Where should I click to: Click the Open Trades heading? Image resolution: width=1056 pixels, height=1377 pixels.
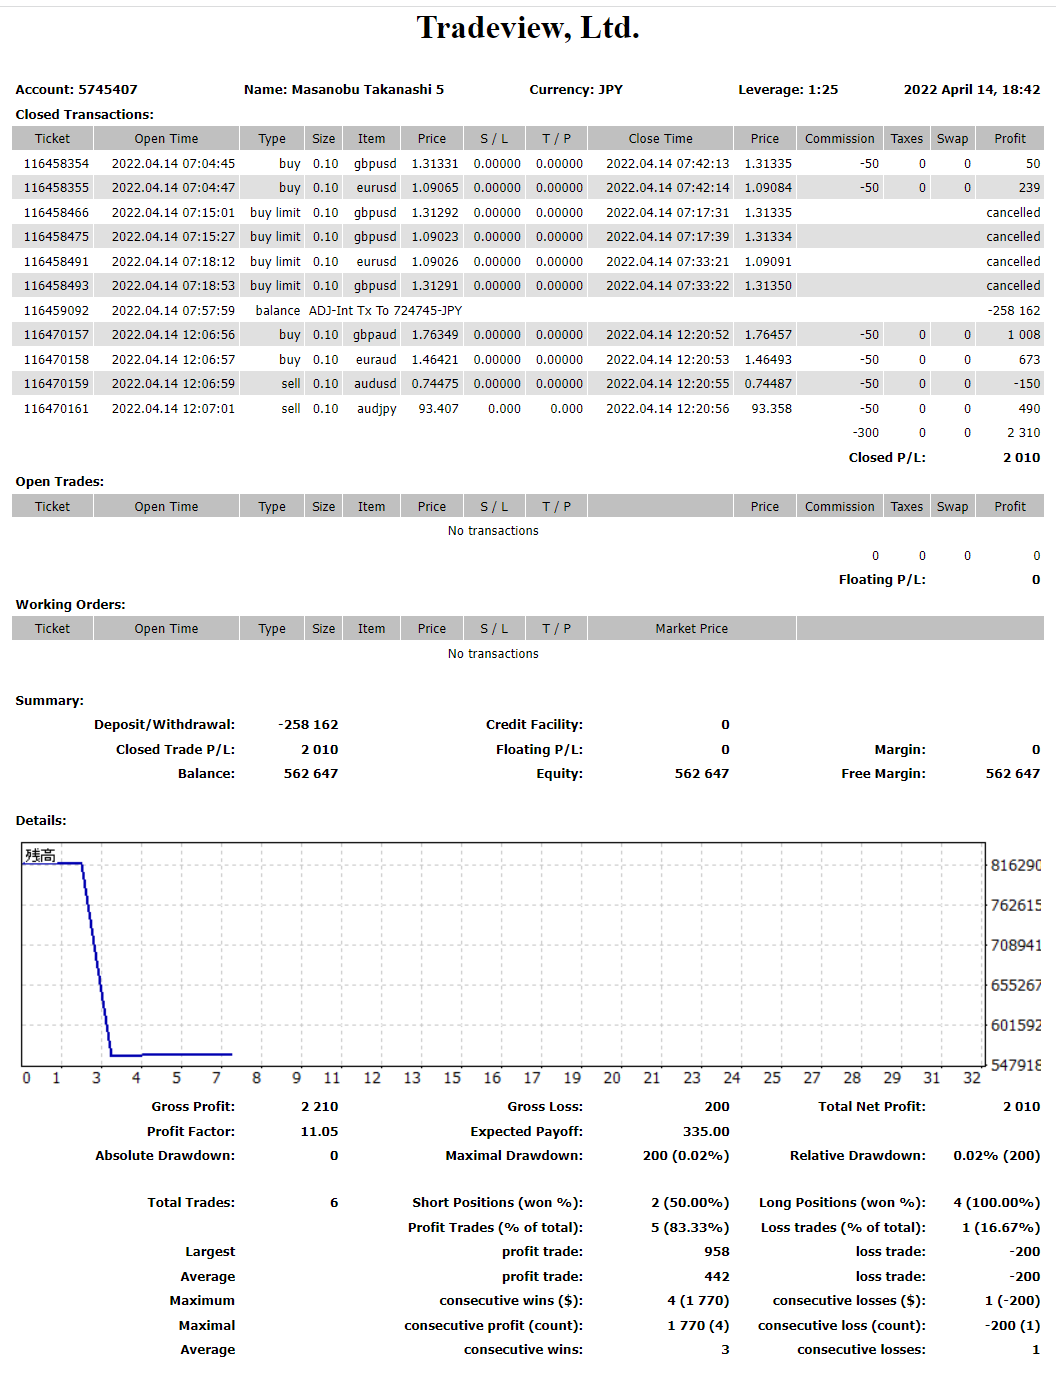coord(60,482)
